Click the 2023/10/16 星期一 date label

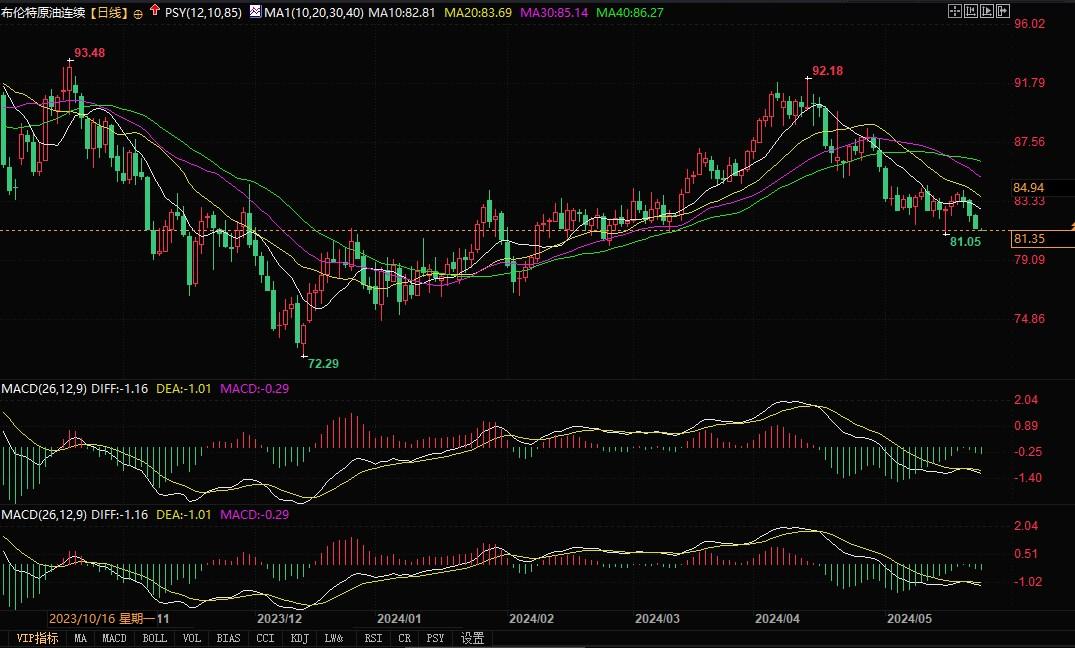tap(102, 619)
